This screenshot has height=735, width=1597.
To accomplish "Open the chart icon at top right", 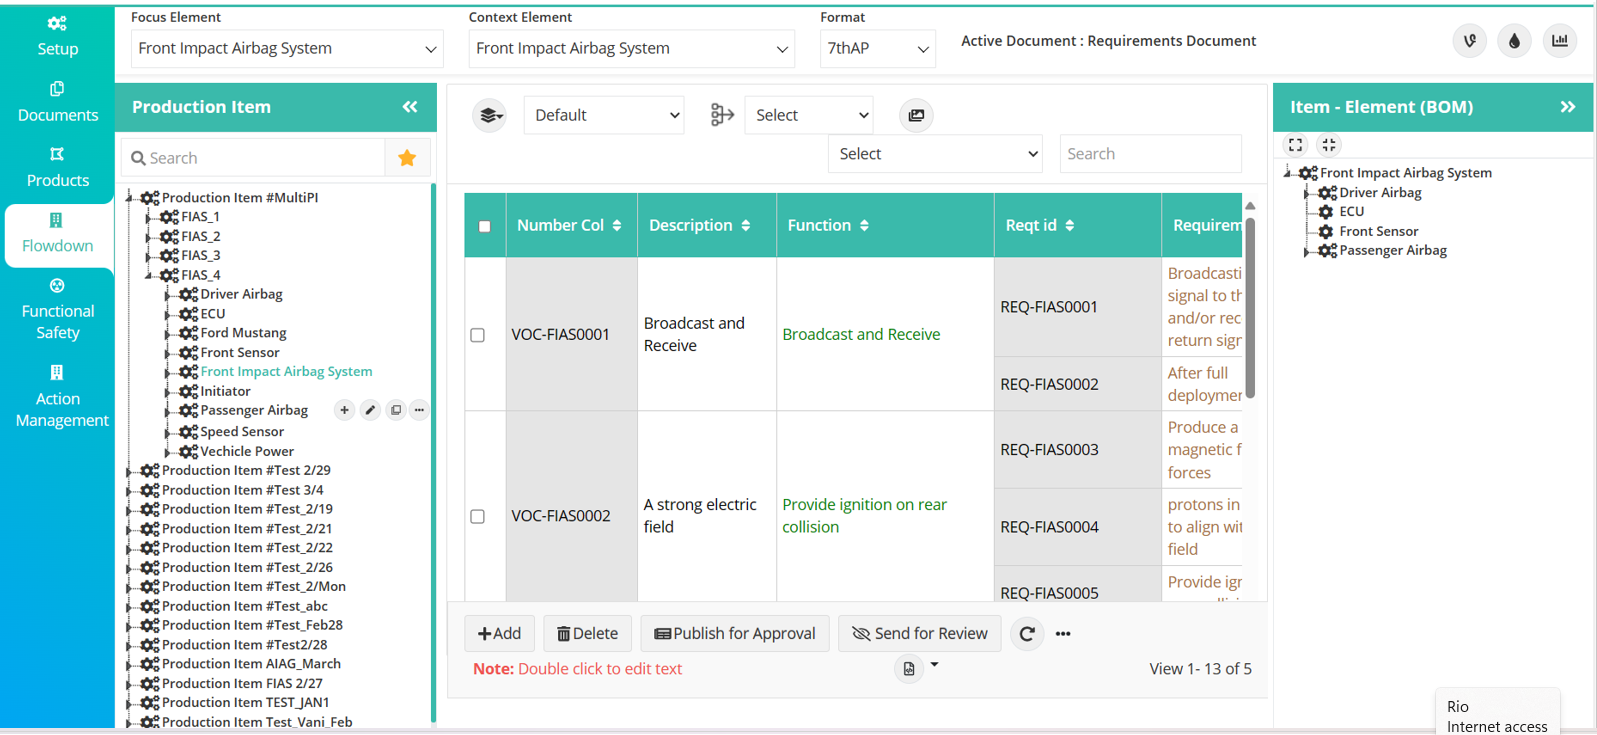I will (x=1559, y=41).
